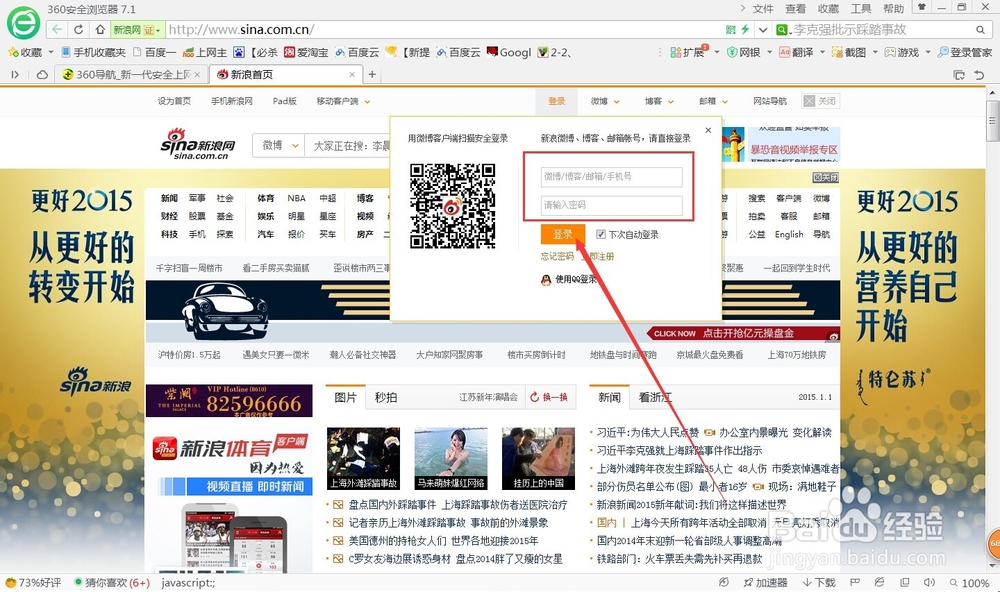Expand address bar dropdown arrow

click(763, 29)
